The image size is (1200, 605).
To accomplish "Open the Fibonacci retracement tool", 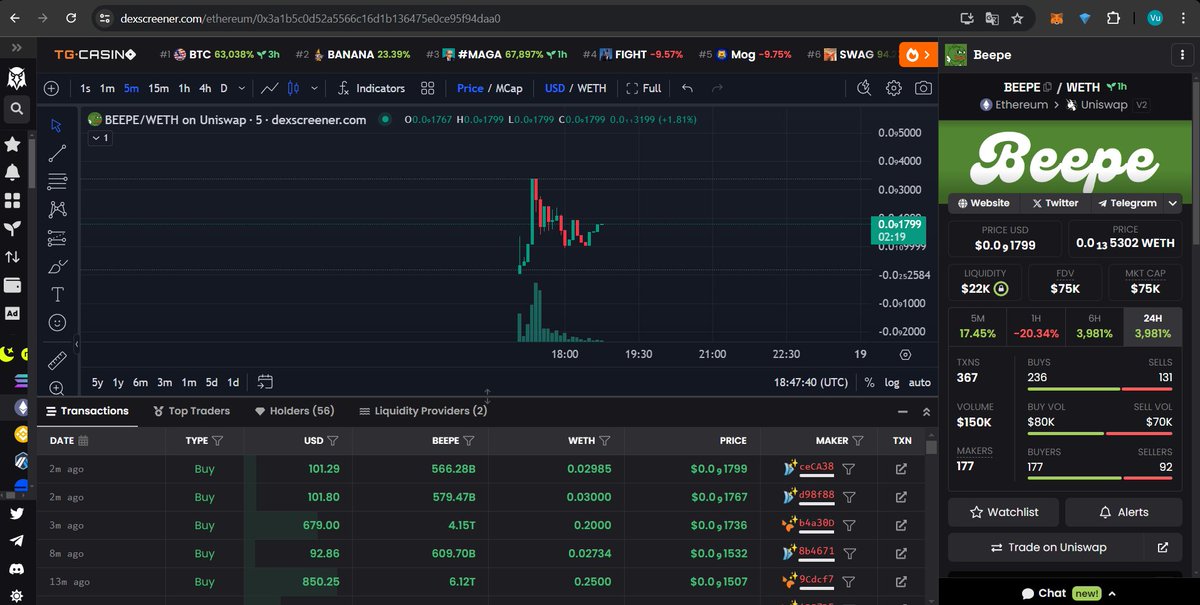I will tap(57, 181).
